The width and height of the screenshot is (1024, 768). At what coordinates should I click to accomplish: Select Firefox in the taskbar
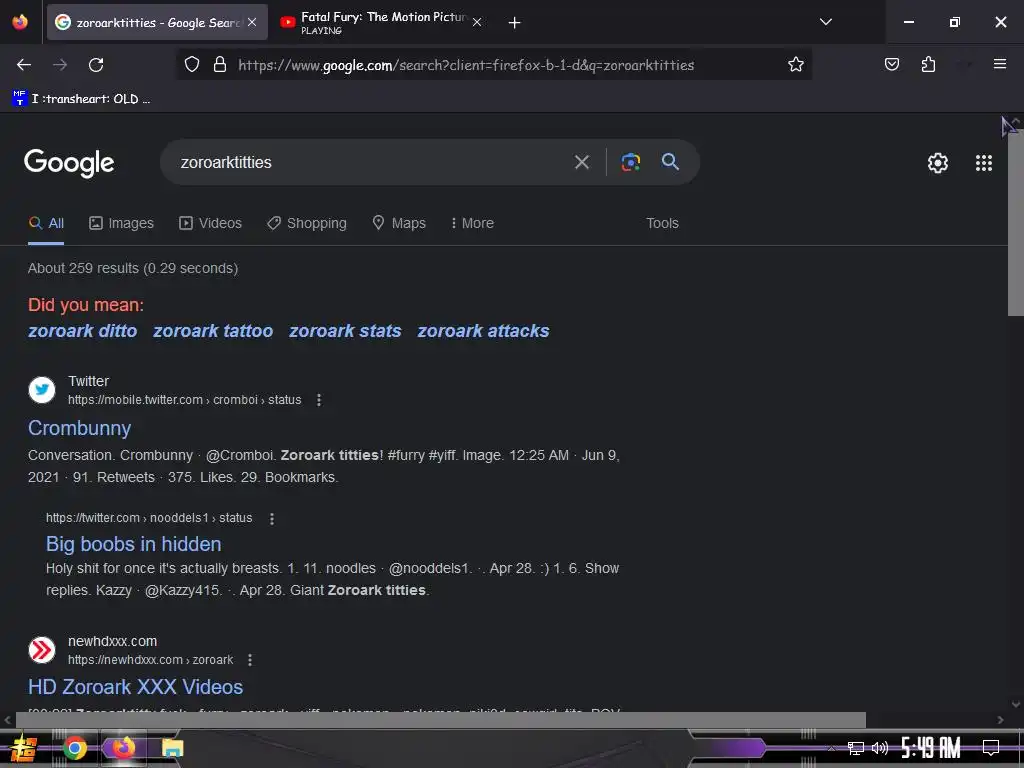pyautogui.click(x=123, y=748)
